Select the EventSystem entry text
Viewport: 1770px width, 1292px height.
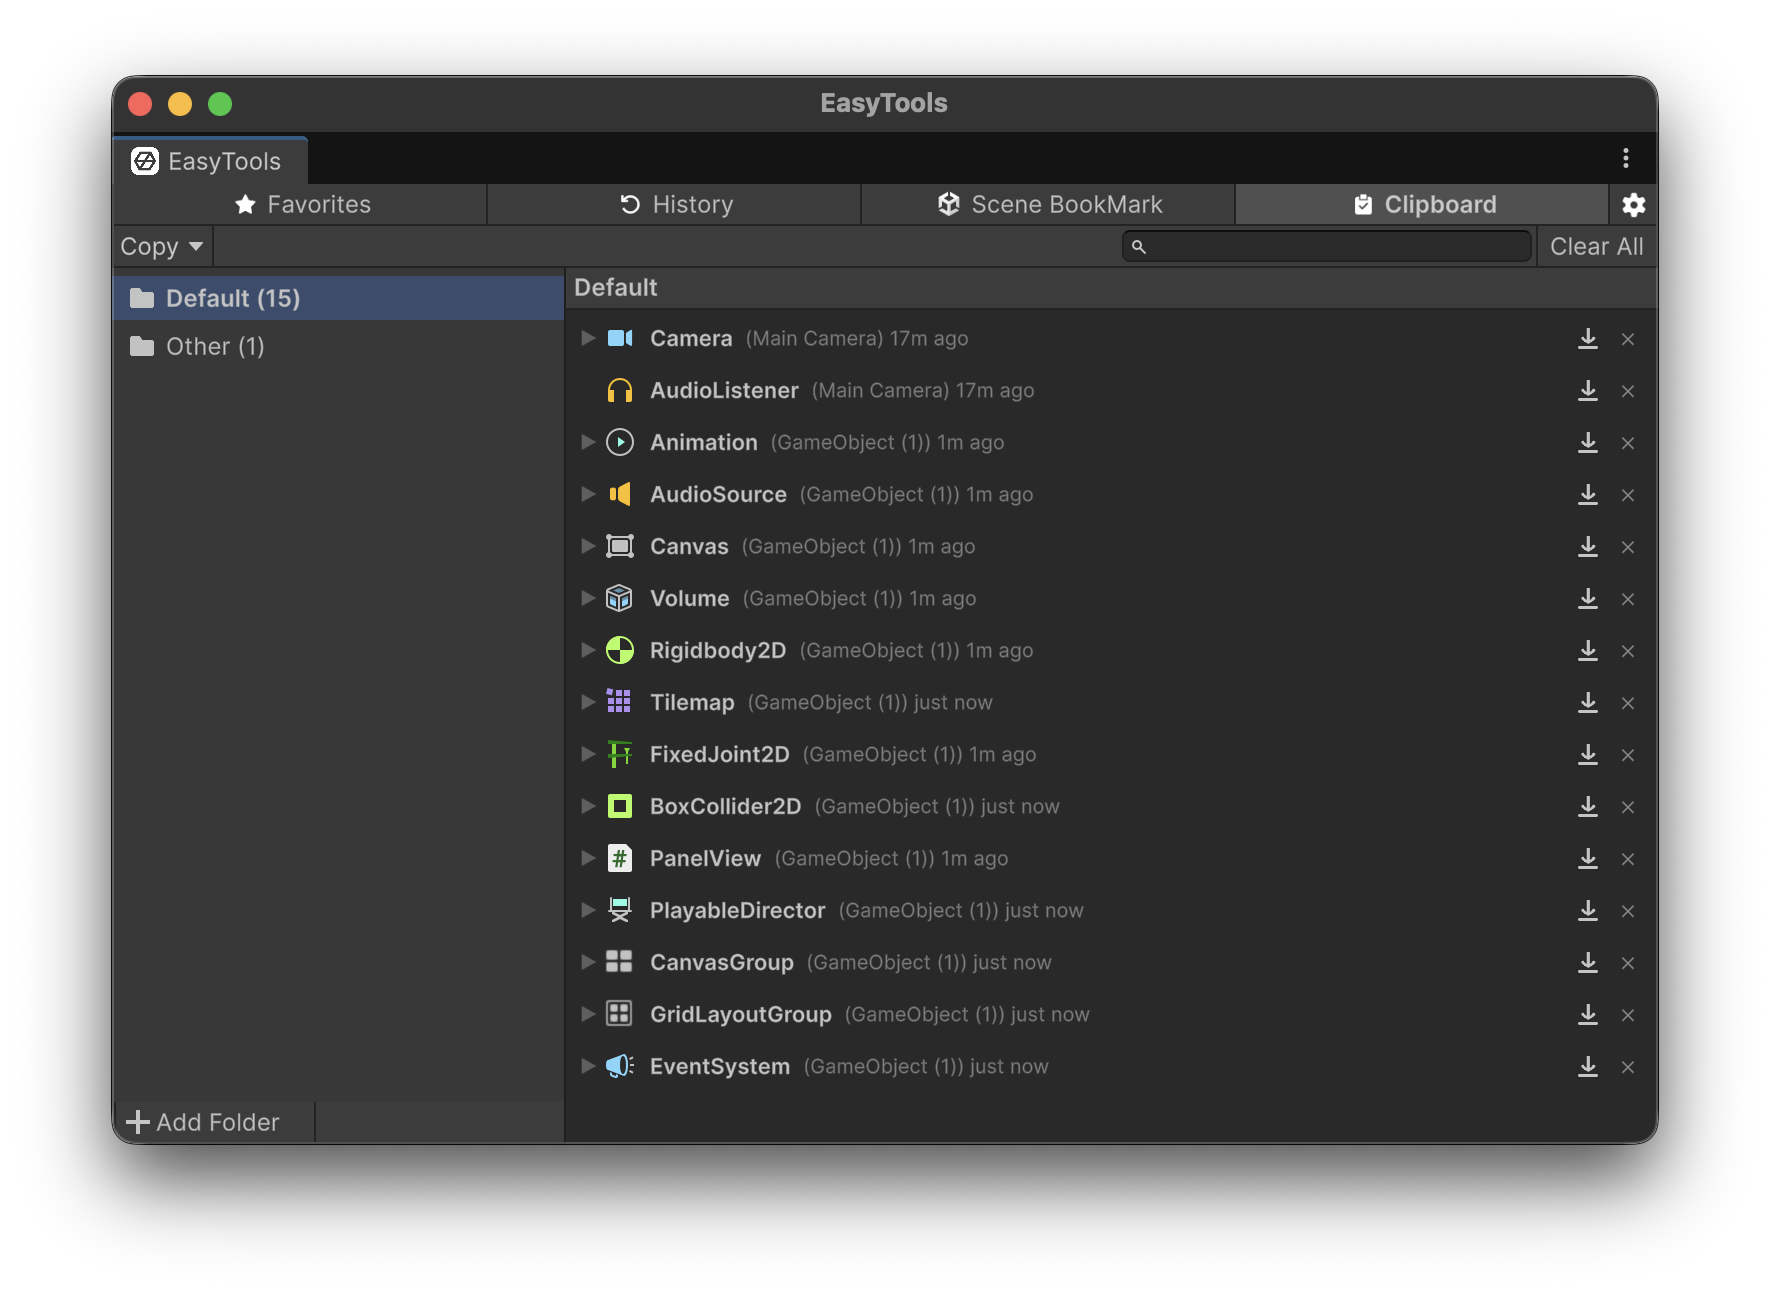point(720,1066)
